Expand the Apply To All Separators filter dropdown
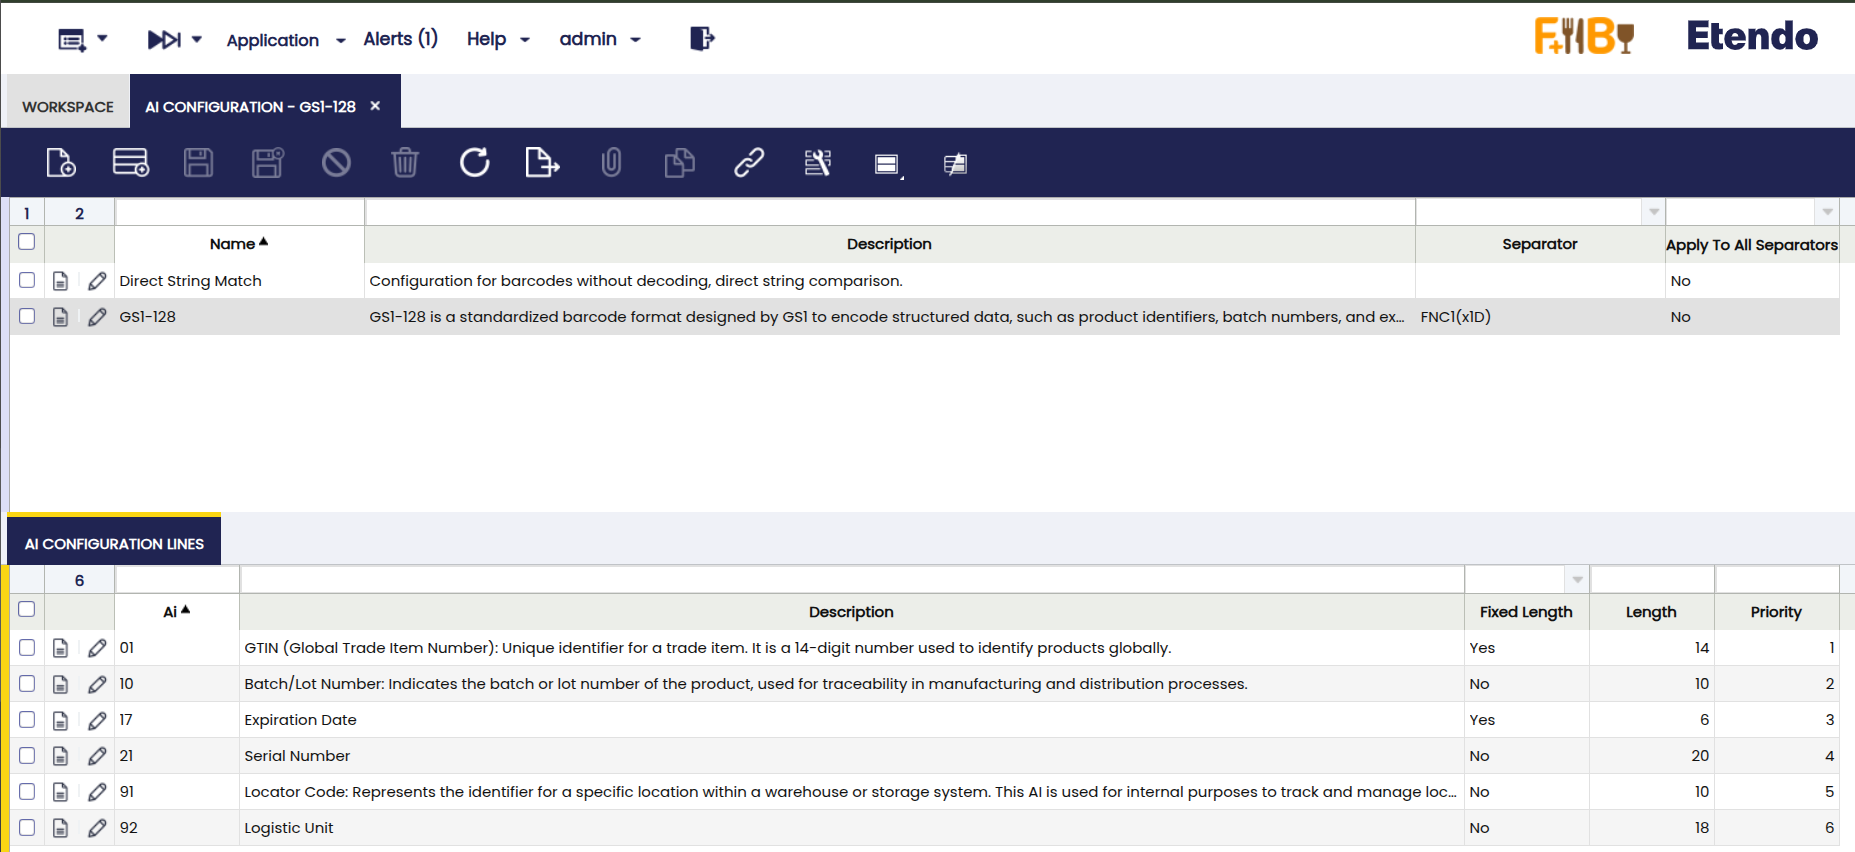Viewport: 1855px width, 852px height. pos(1827,212)
